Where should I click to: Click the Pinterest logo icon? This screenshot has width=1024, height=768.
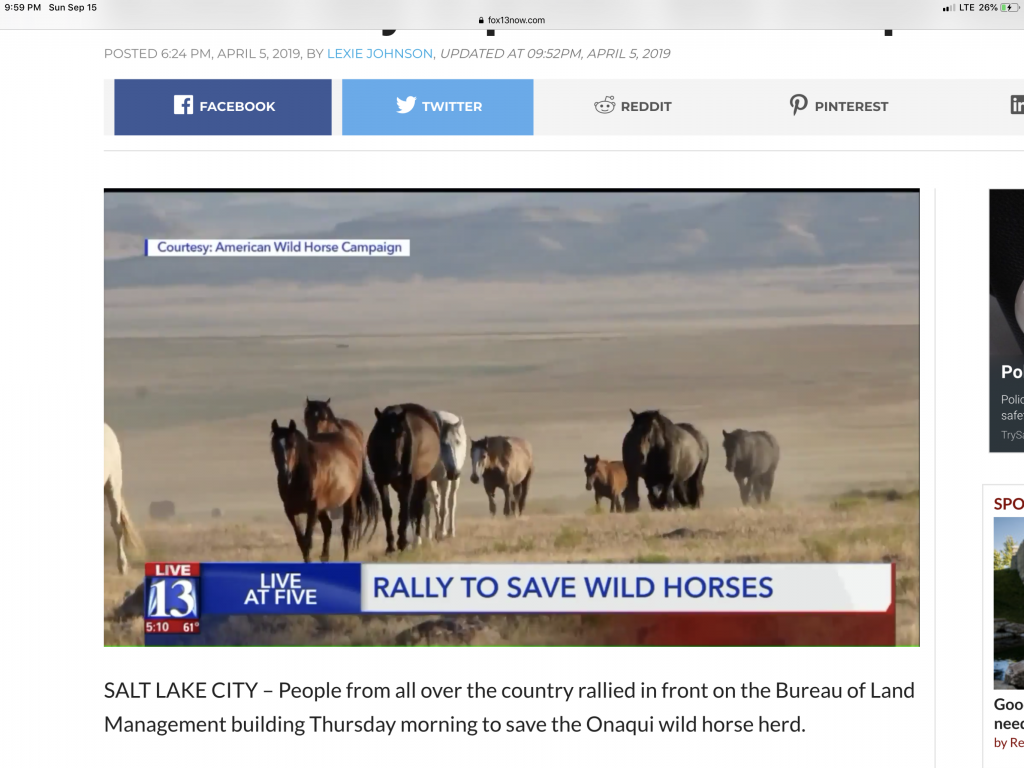pos(798,105)
